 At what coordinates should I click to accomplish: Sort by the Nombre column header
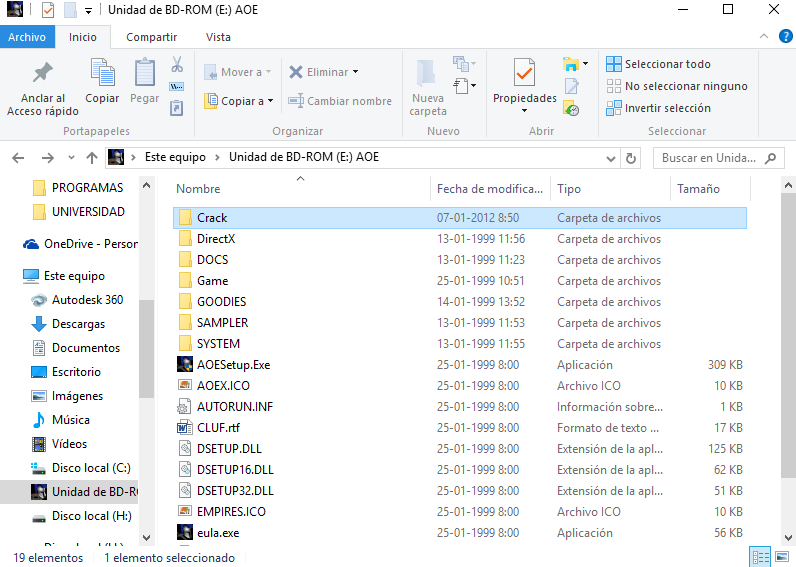301,189
